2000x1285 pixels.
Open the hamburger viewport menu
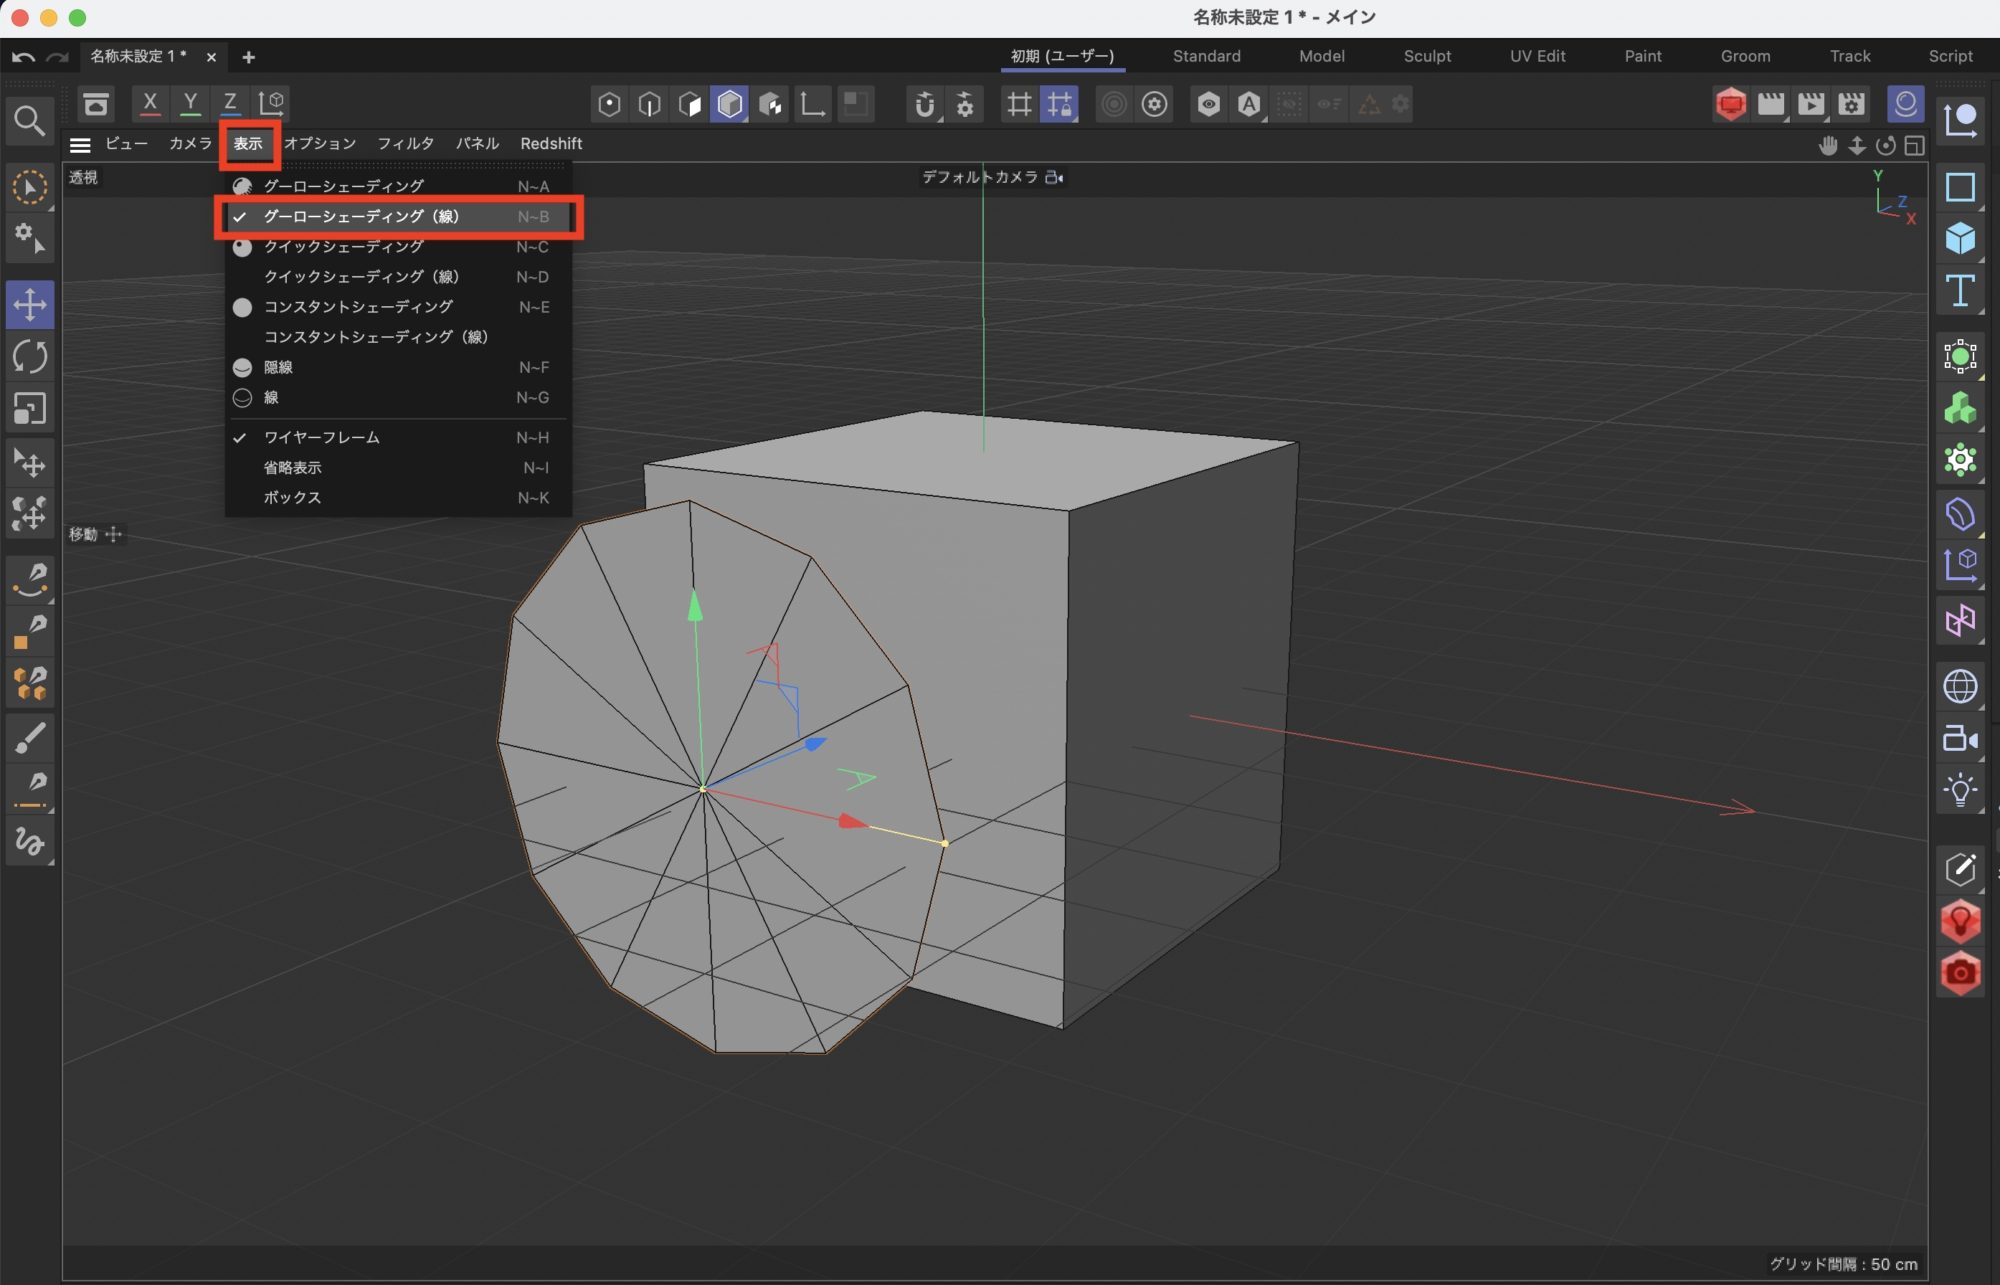[x=80, y=145]
